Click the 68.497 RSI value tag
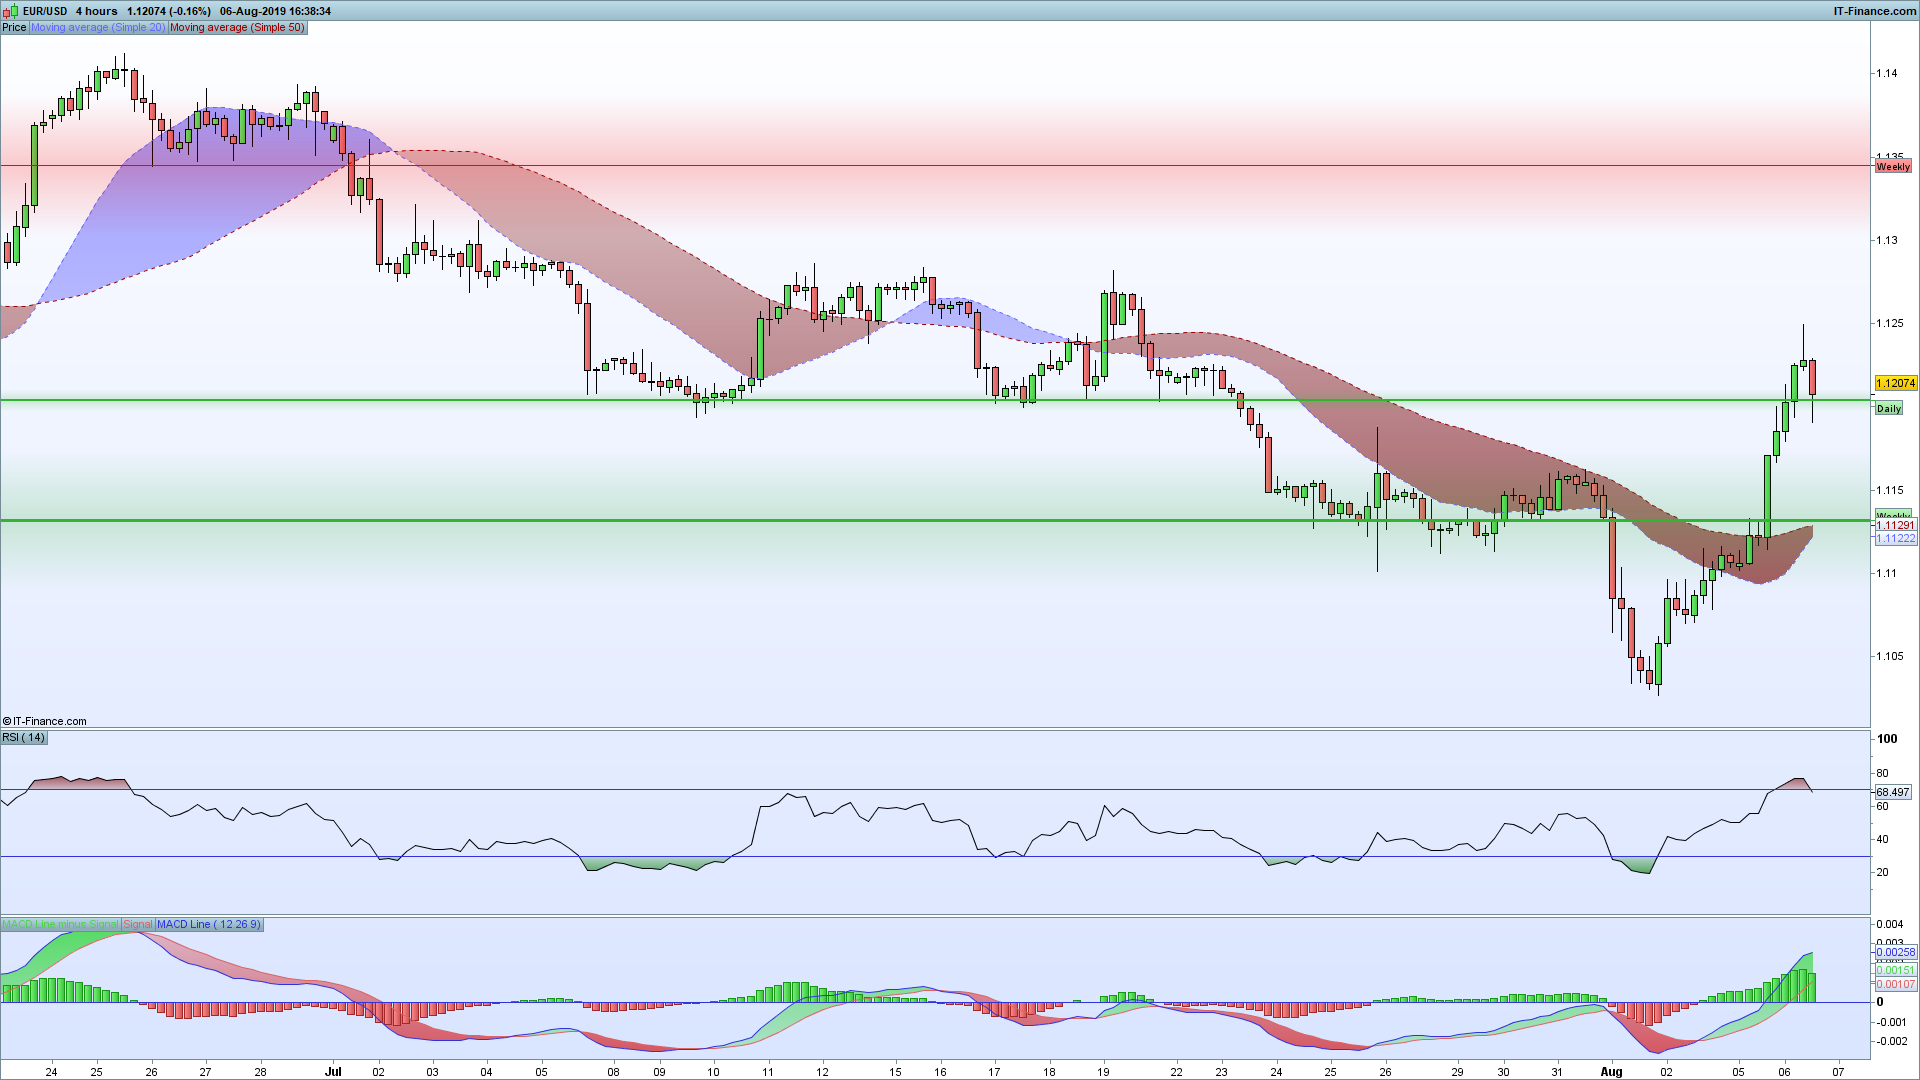This screenshot has height=1080, width=1920. click(x=1893, y=792)
